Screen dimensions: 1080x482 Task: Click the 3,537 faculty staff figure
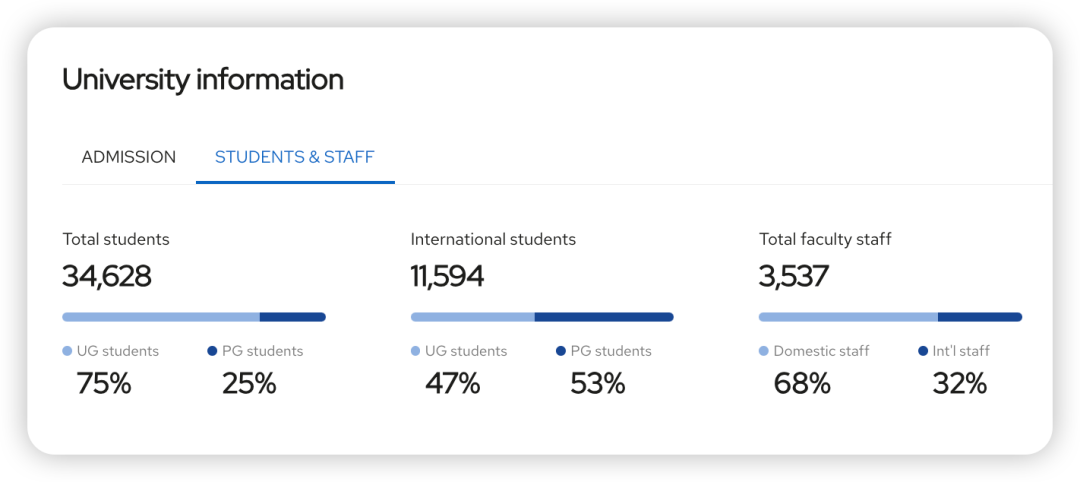click(794, 276)
